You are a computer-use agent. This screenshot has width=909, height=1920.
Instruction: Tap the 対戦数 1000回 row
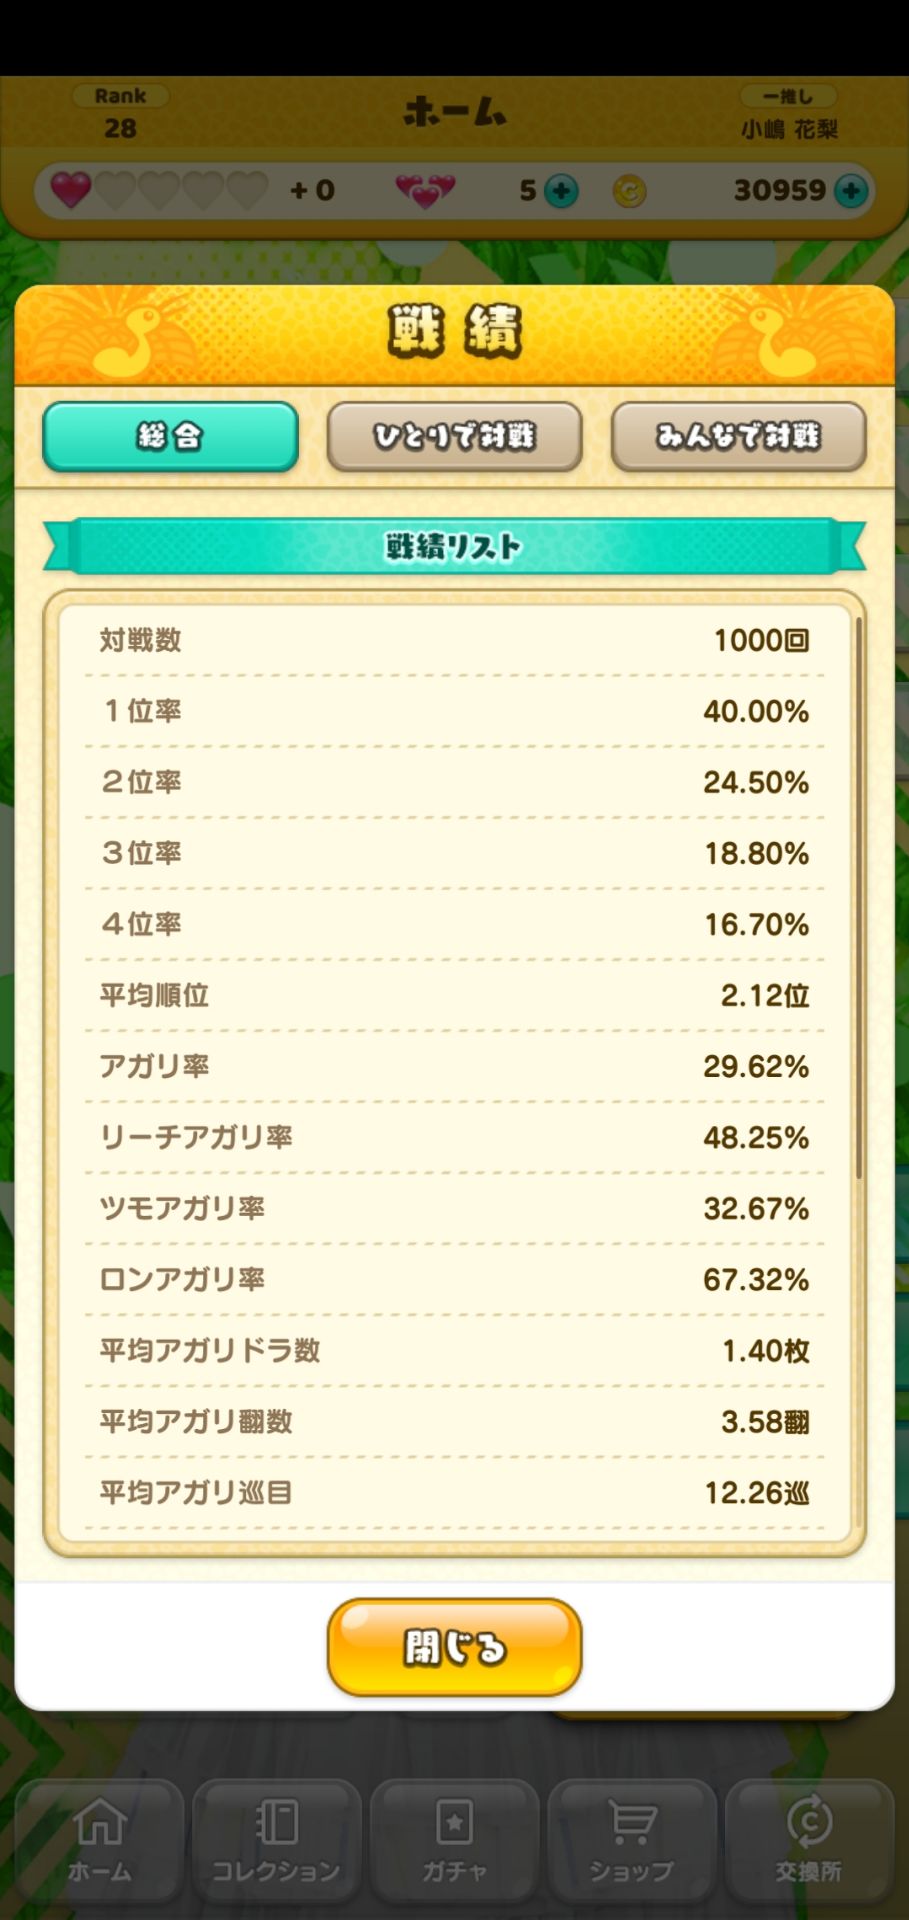point(454,640)
